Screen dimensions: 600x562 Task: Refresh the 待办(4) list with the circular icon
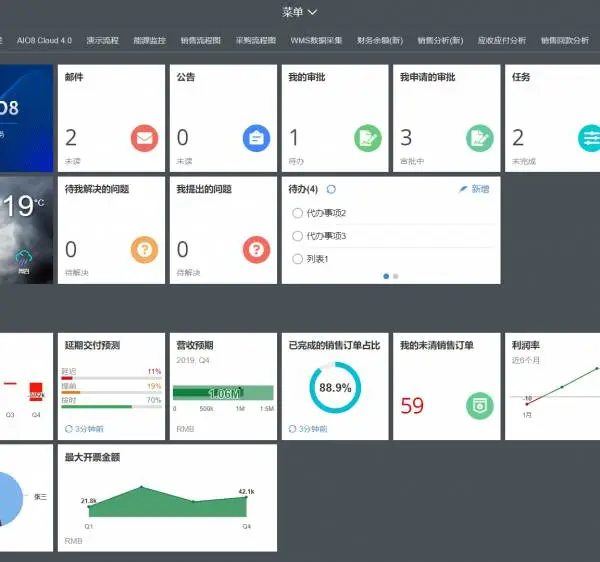[331, 189]
